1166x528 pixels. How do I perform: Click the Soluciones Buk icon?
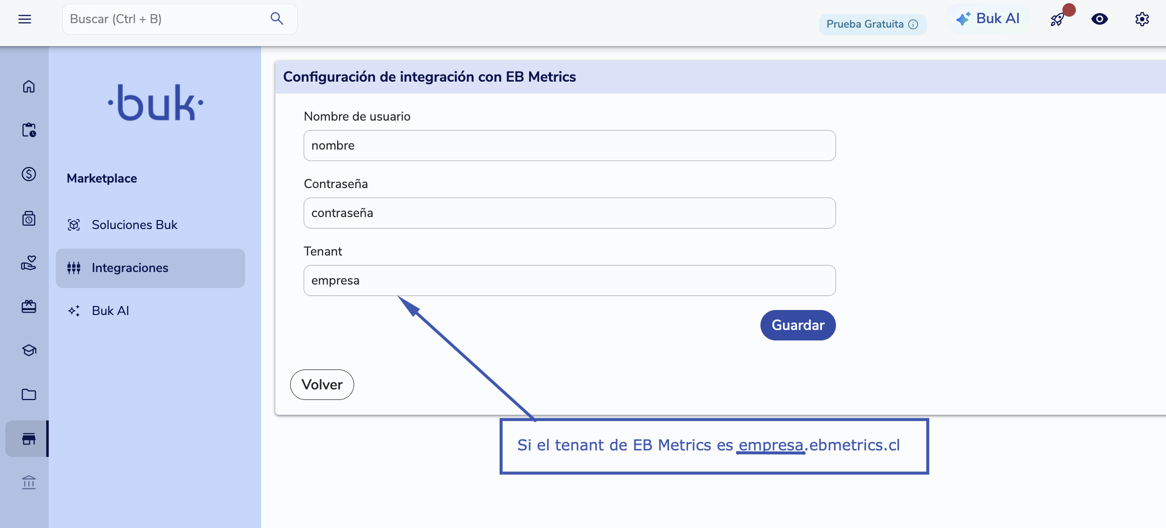[x=74, y=225]
